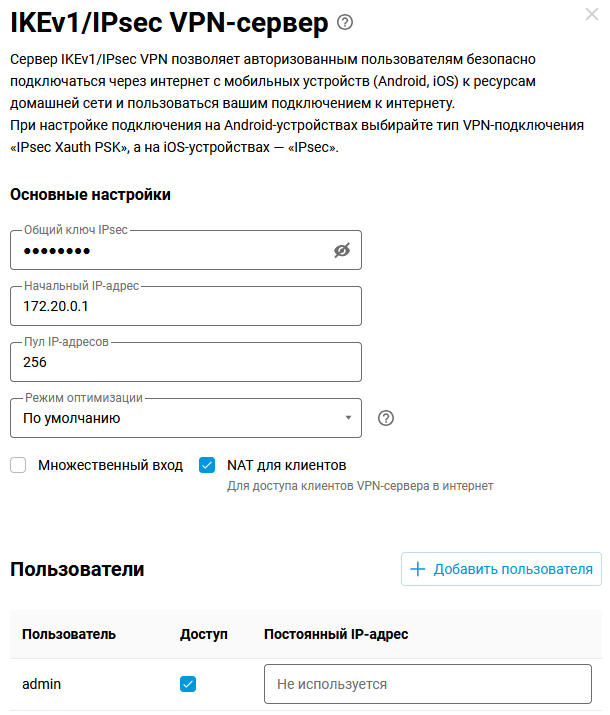Click Добавить пользователя button
Screen dimensions: 610x715
point(501,569)
